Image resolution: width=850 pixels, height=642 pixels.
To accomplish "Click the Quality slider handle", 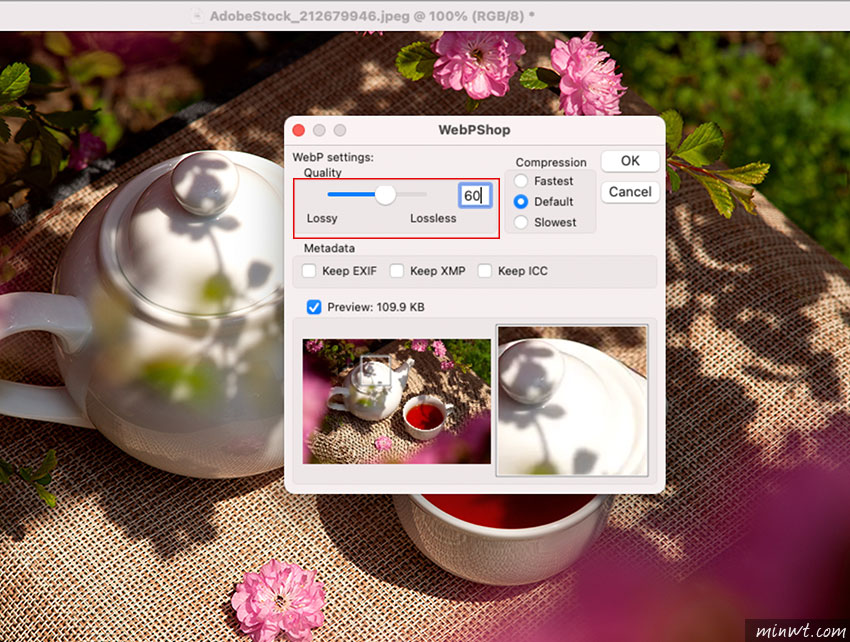I will tap(385, 195).
